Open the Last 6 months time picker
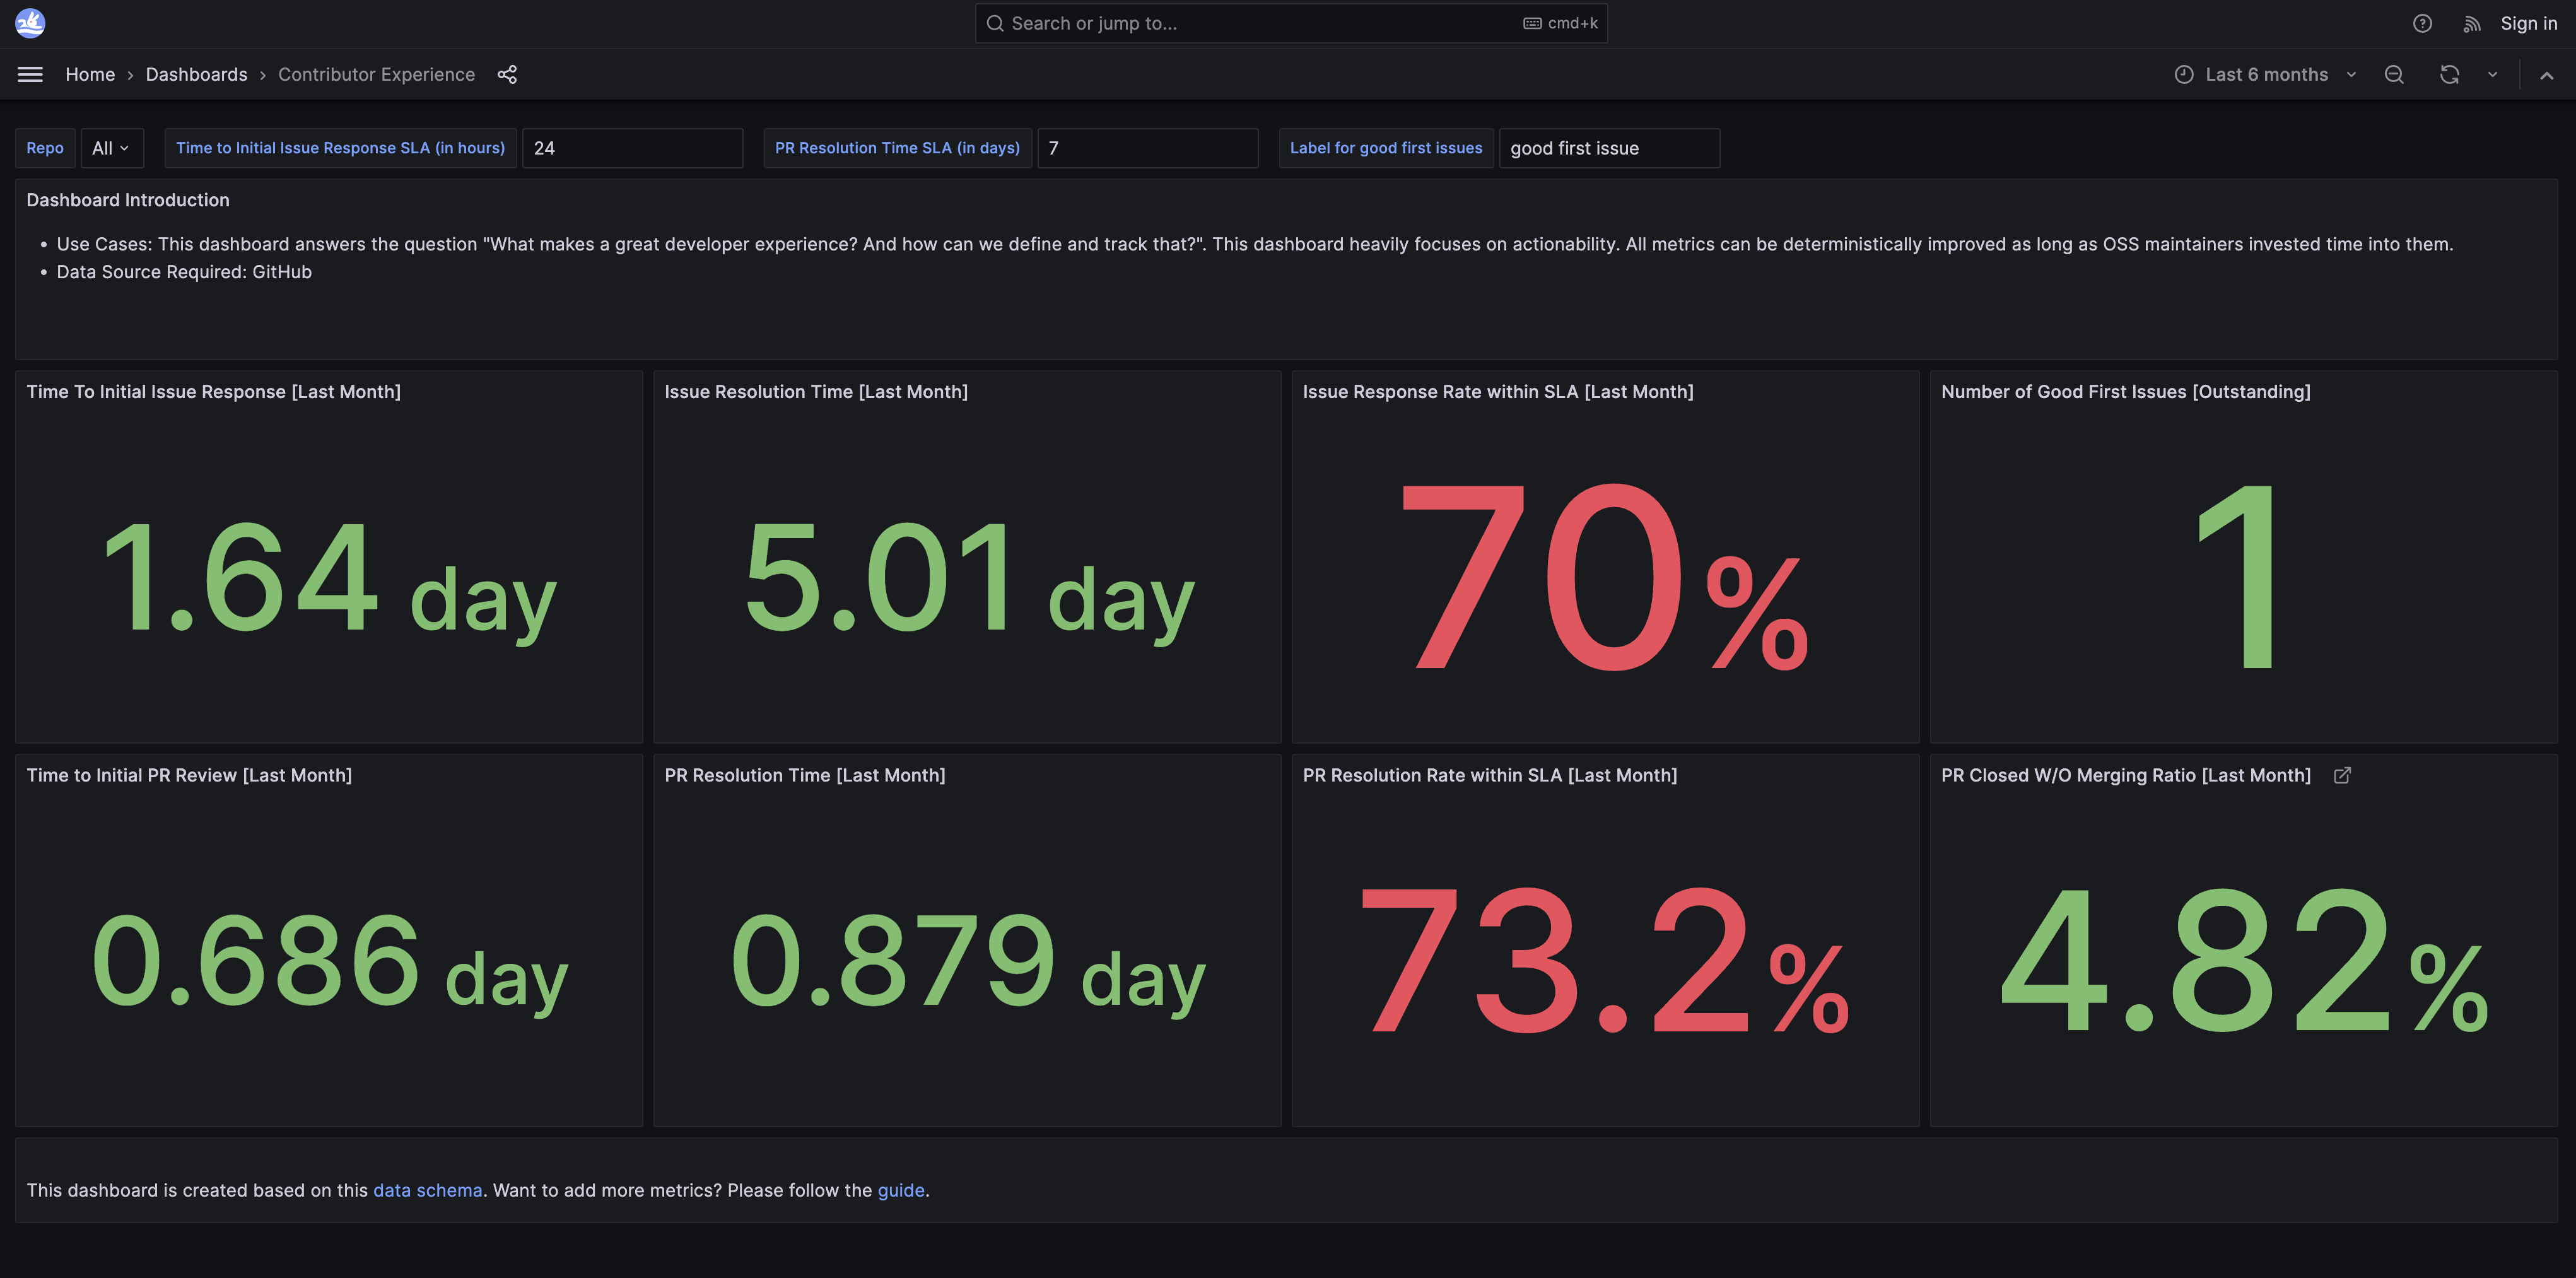This screenshot has width=2576, height=1278. (2265, 75)
